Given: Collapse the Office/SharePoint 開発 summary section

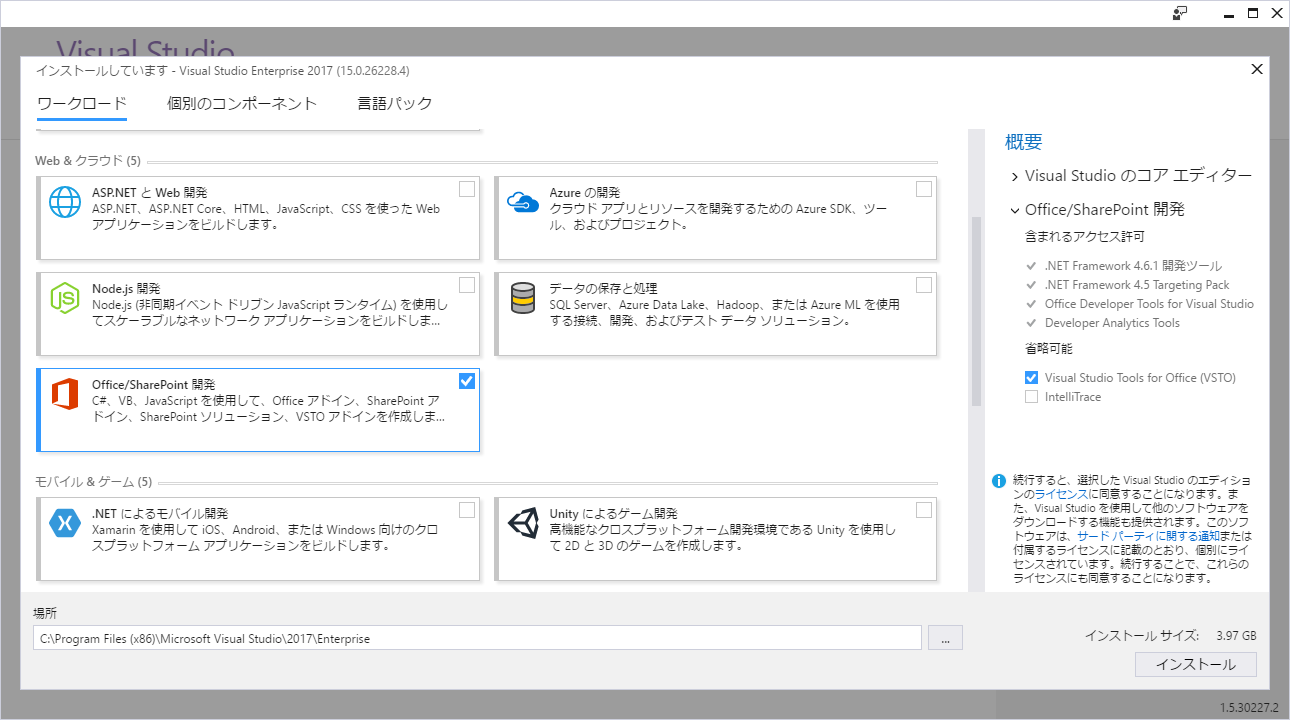Looking at the screenshot, I should pos(1015,210).
